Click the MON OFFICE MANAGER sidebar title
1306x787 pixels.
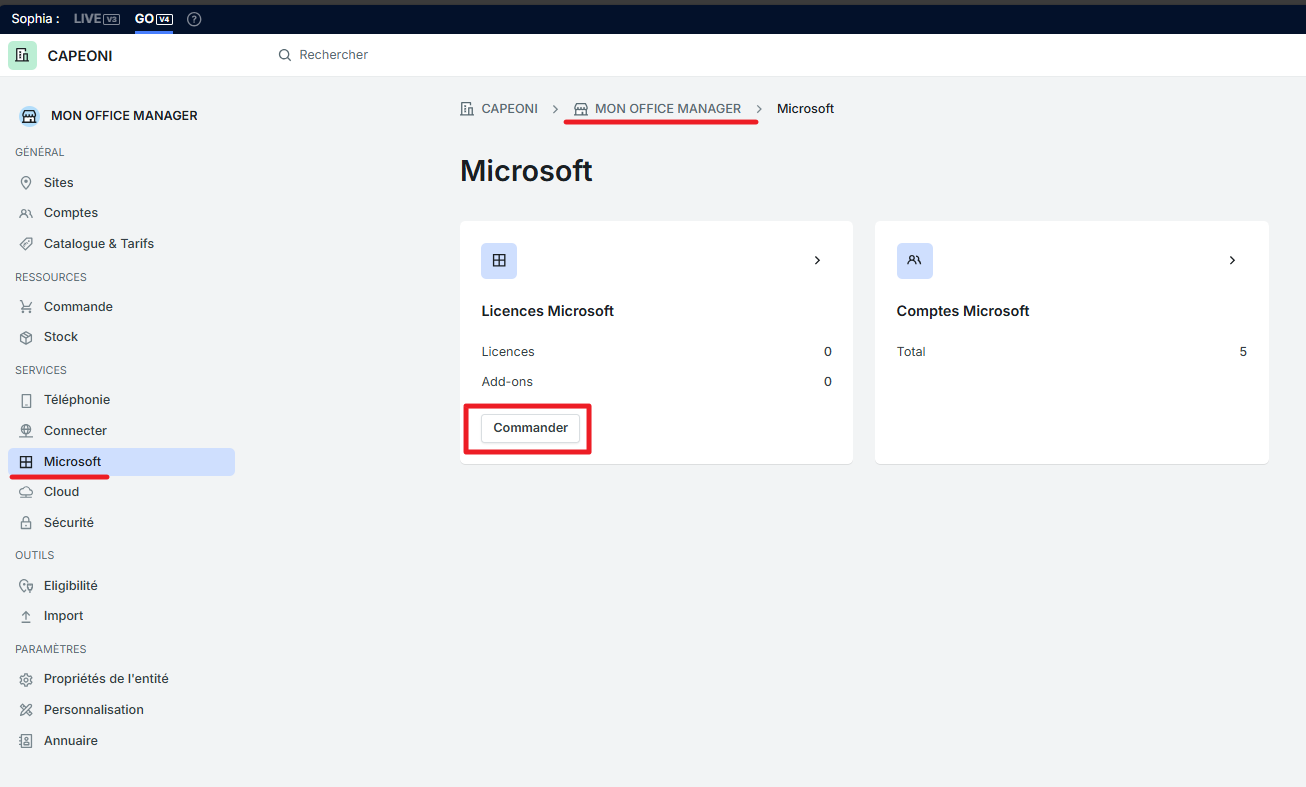coord(124,116)
